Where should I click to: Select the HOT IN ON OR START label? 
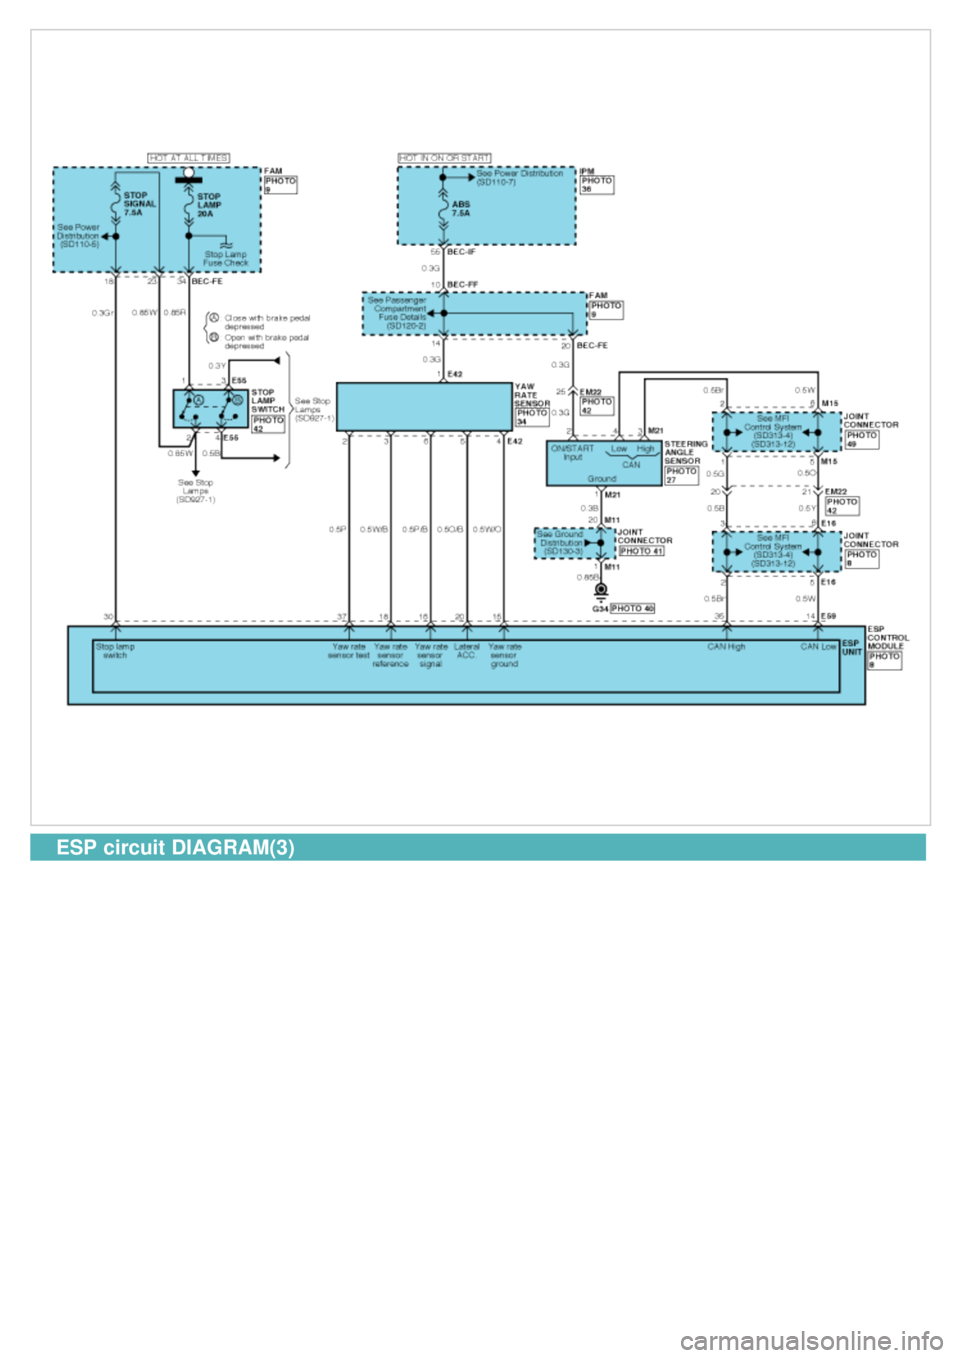click(x=445, y=158)
